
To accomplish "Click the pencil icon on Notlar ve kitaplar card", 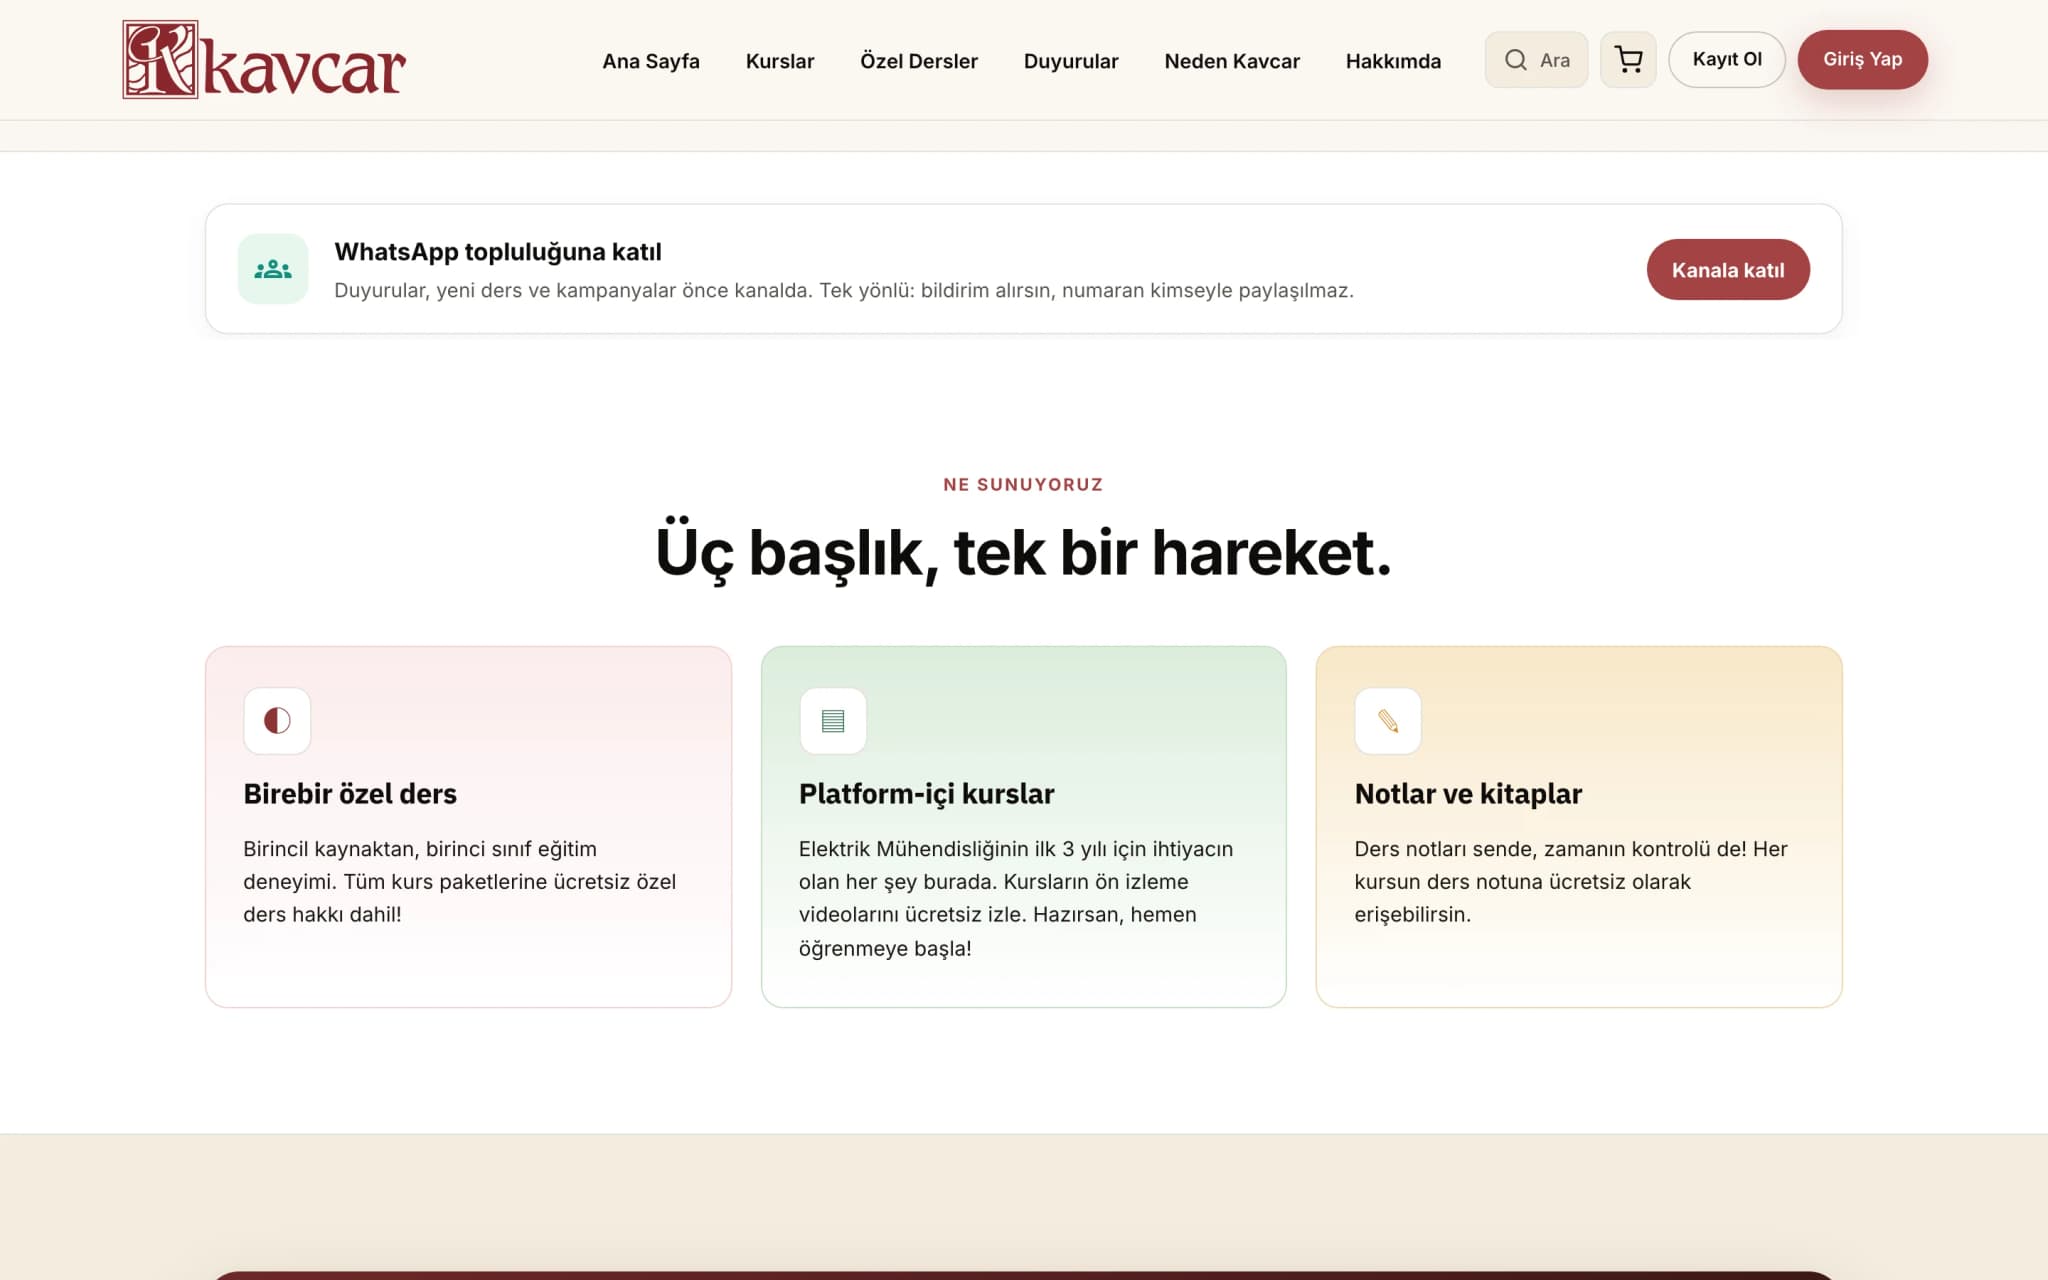I will [x=1388, y=720].
